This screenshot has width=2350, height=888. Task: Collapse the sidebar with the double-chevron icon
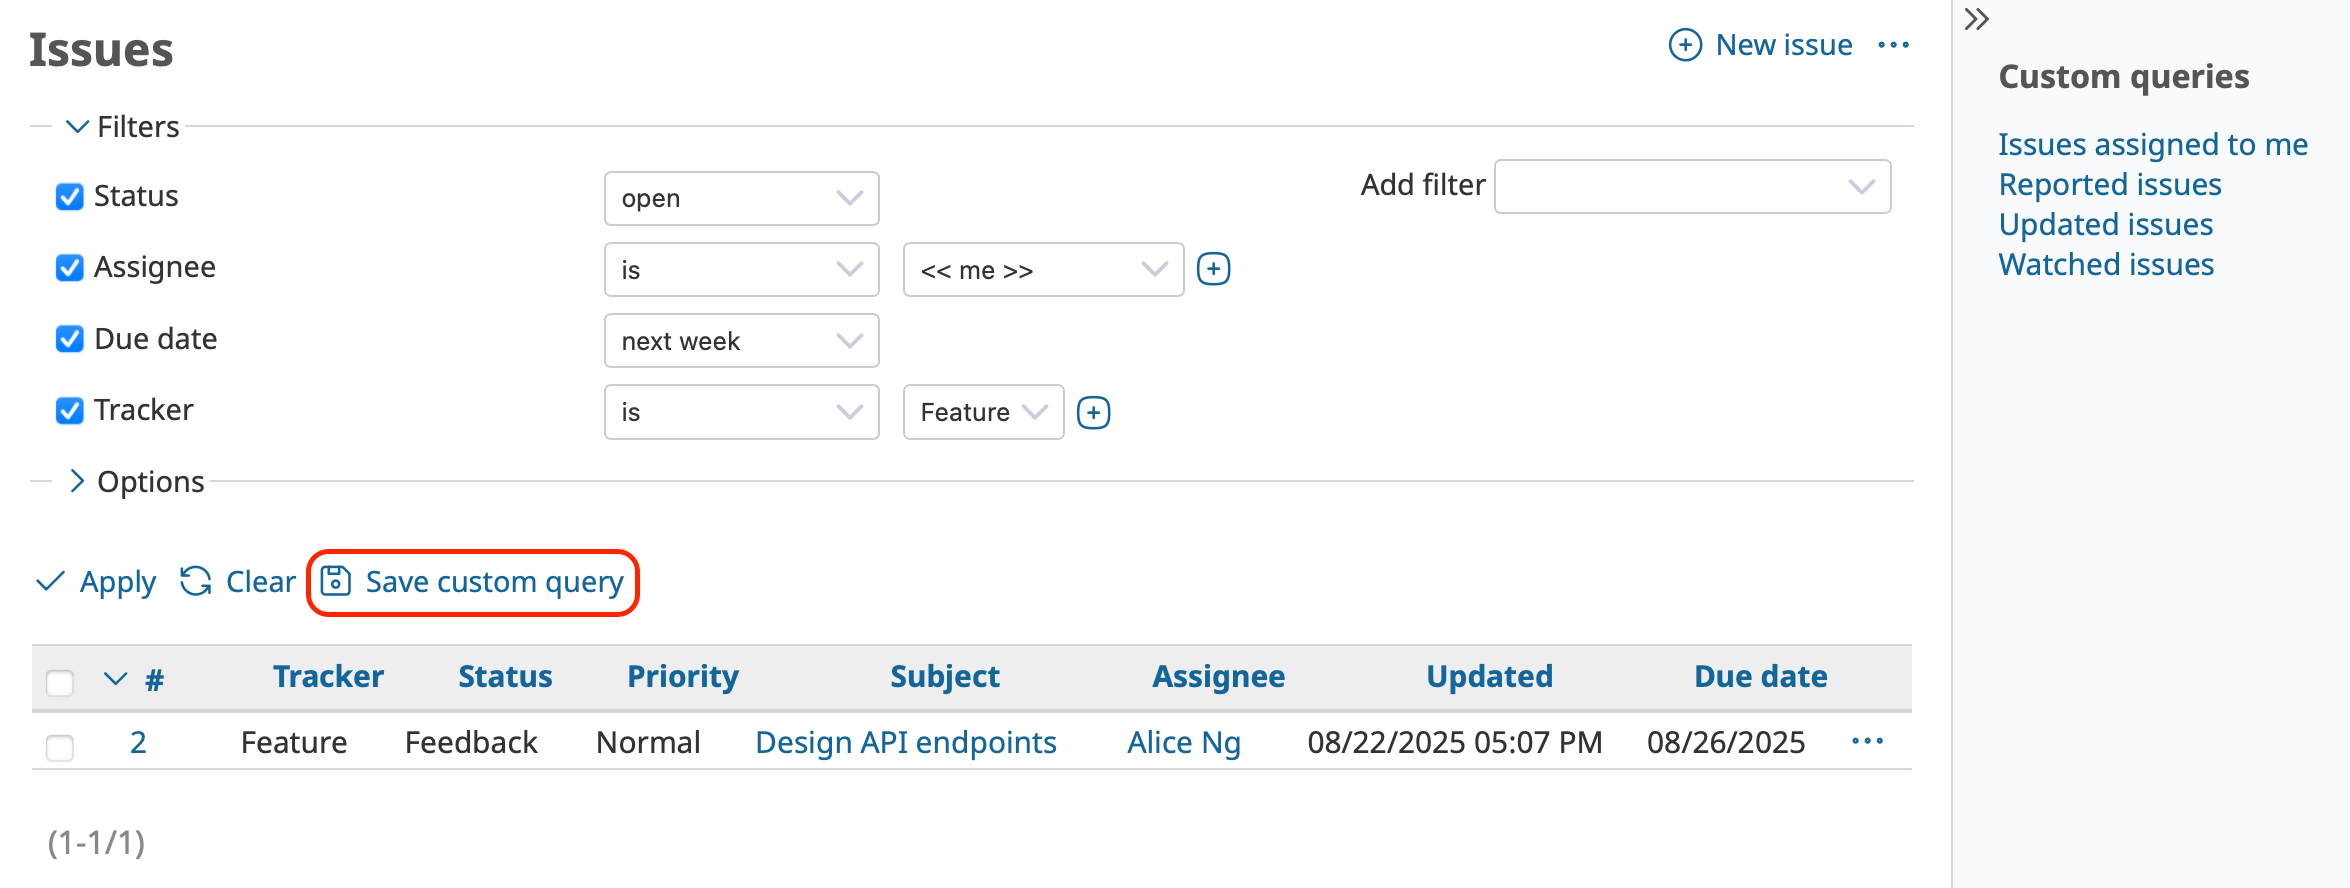pyautogui.click(x=1977, y=19)
